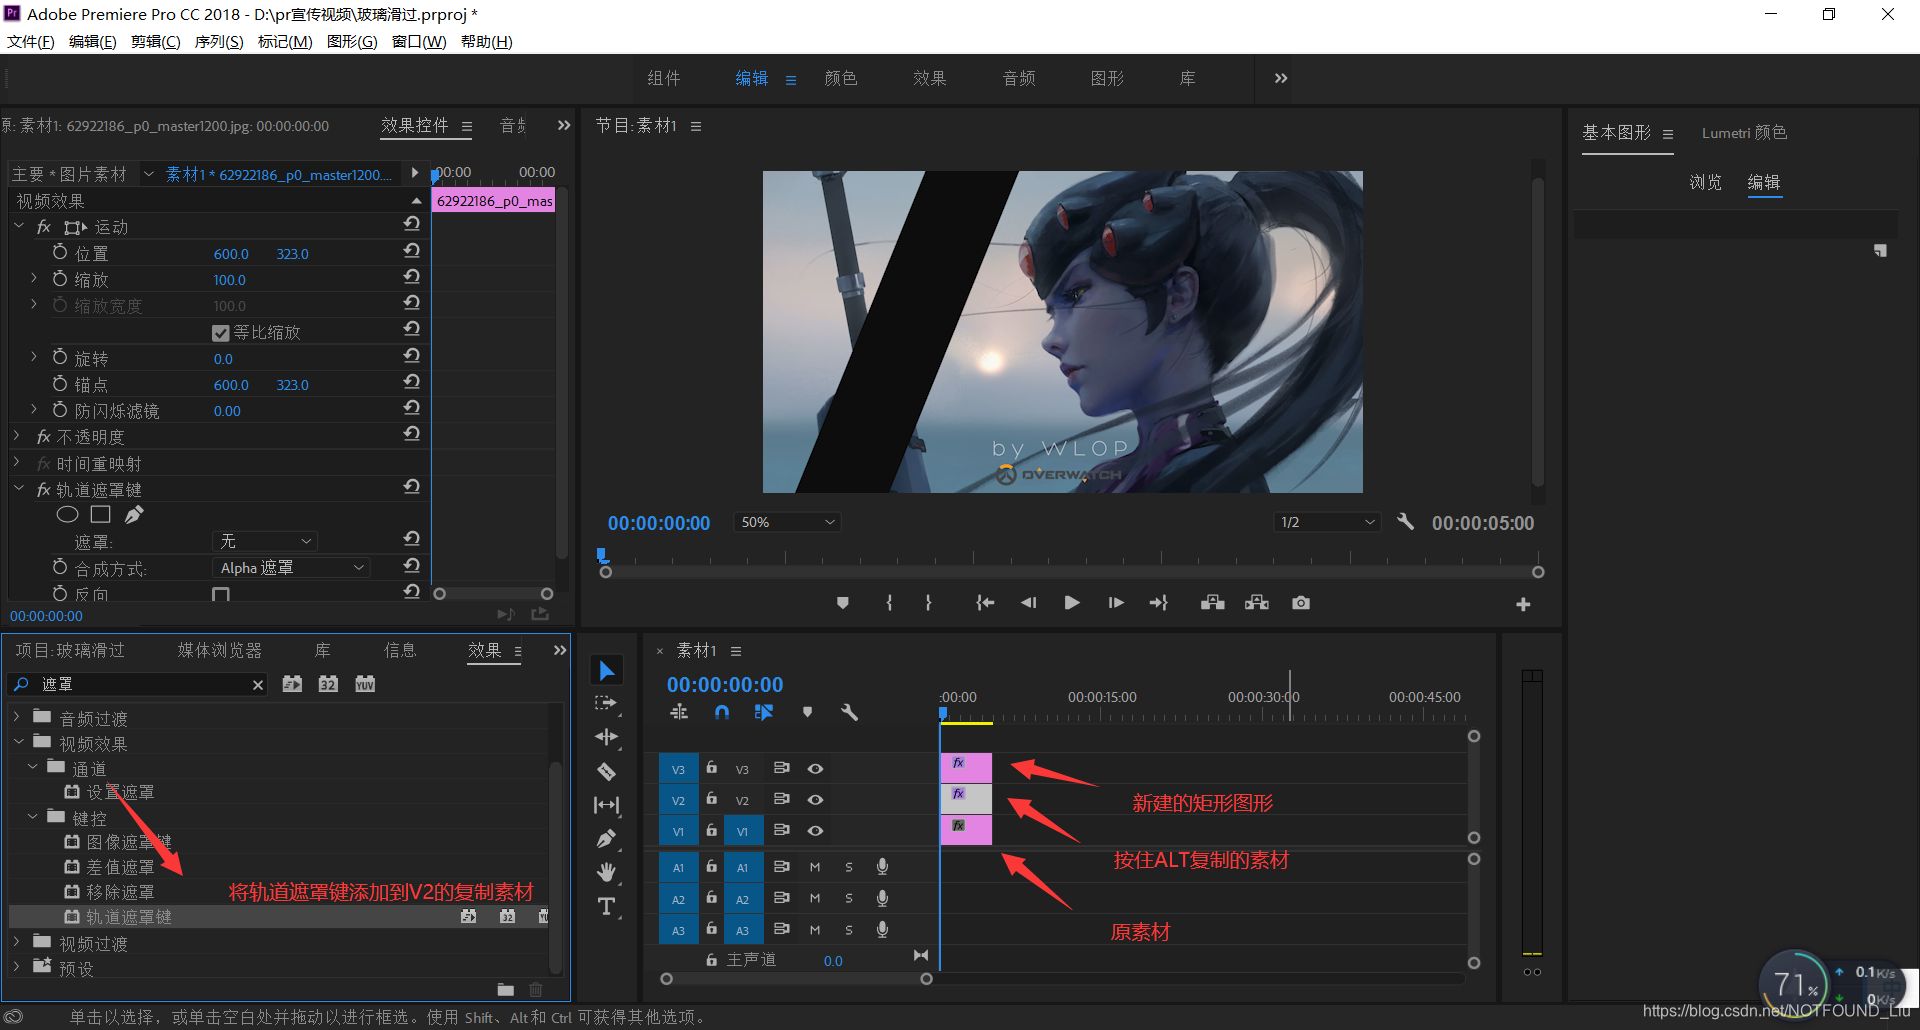Open the 图形(G) menu

(x=352, y=41)
